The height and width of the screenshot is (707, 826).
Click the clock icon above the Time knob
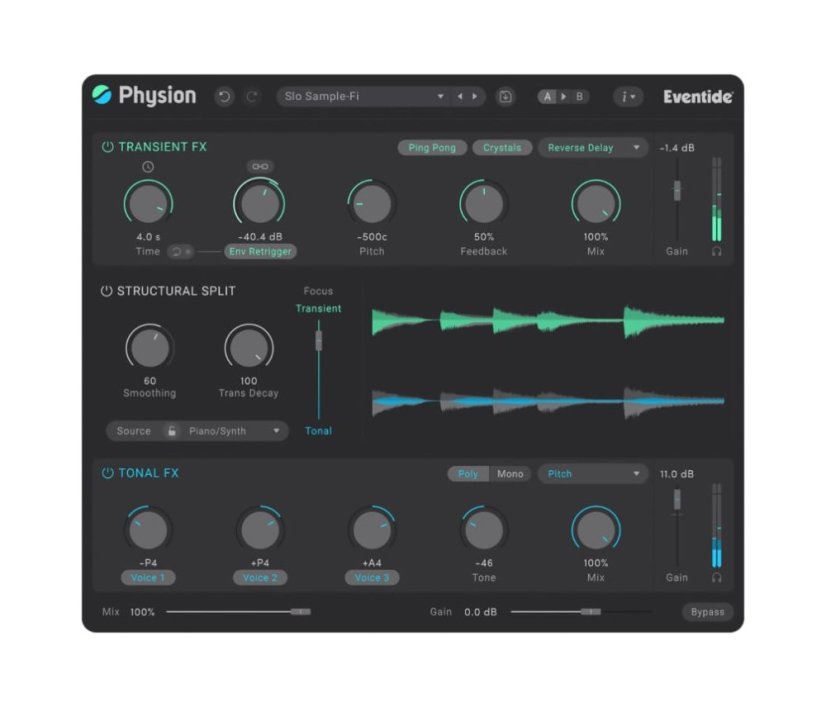coord(147,167)
